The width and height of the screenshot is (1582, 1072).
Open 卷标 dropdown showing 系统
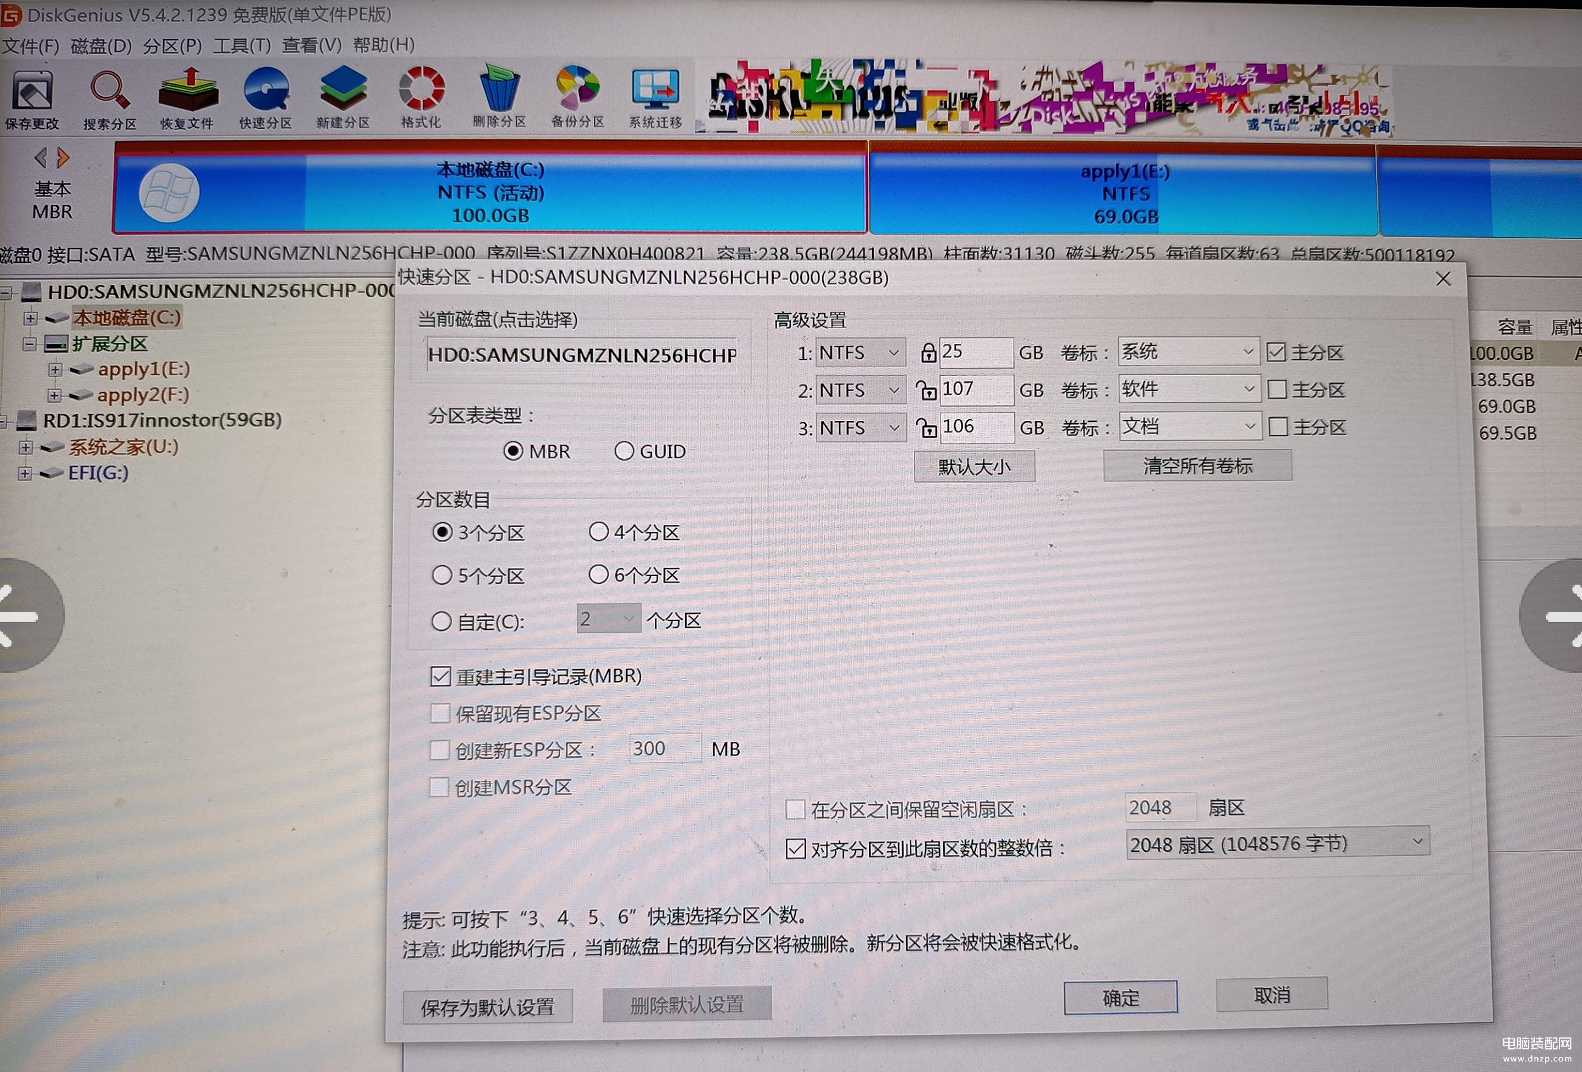(1188, 351)
